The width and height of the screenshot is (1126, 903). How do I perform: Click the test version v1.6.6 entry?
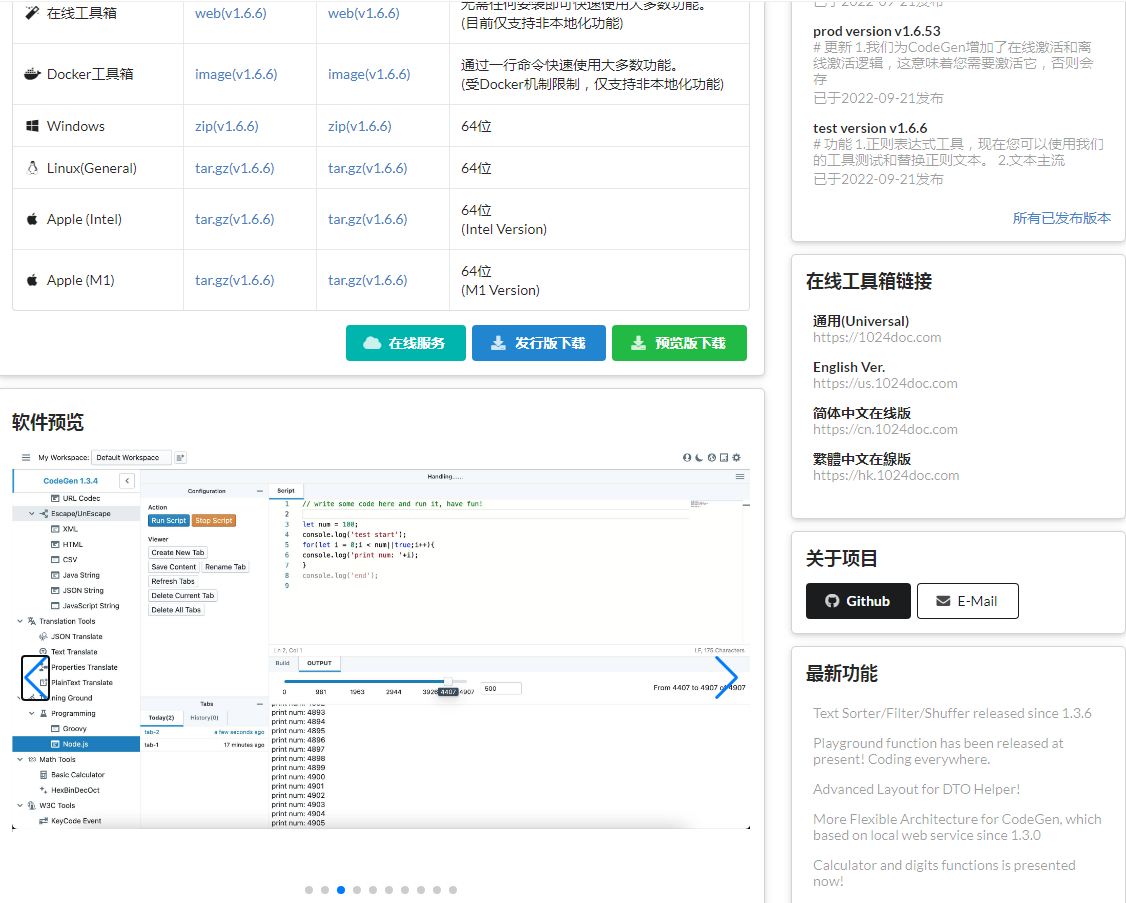870,128
